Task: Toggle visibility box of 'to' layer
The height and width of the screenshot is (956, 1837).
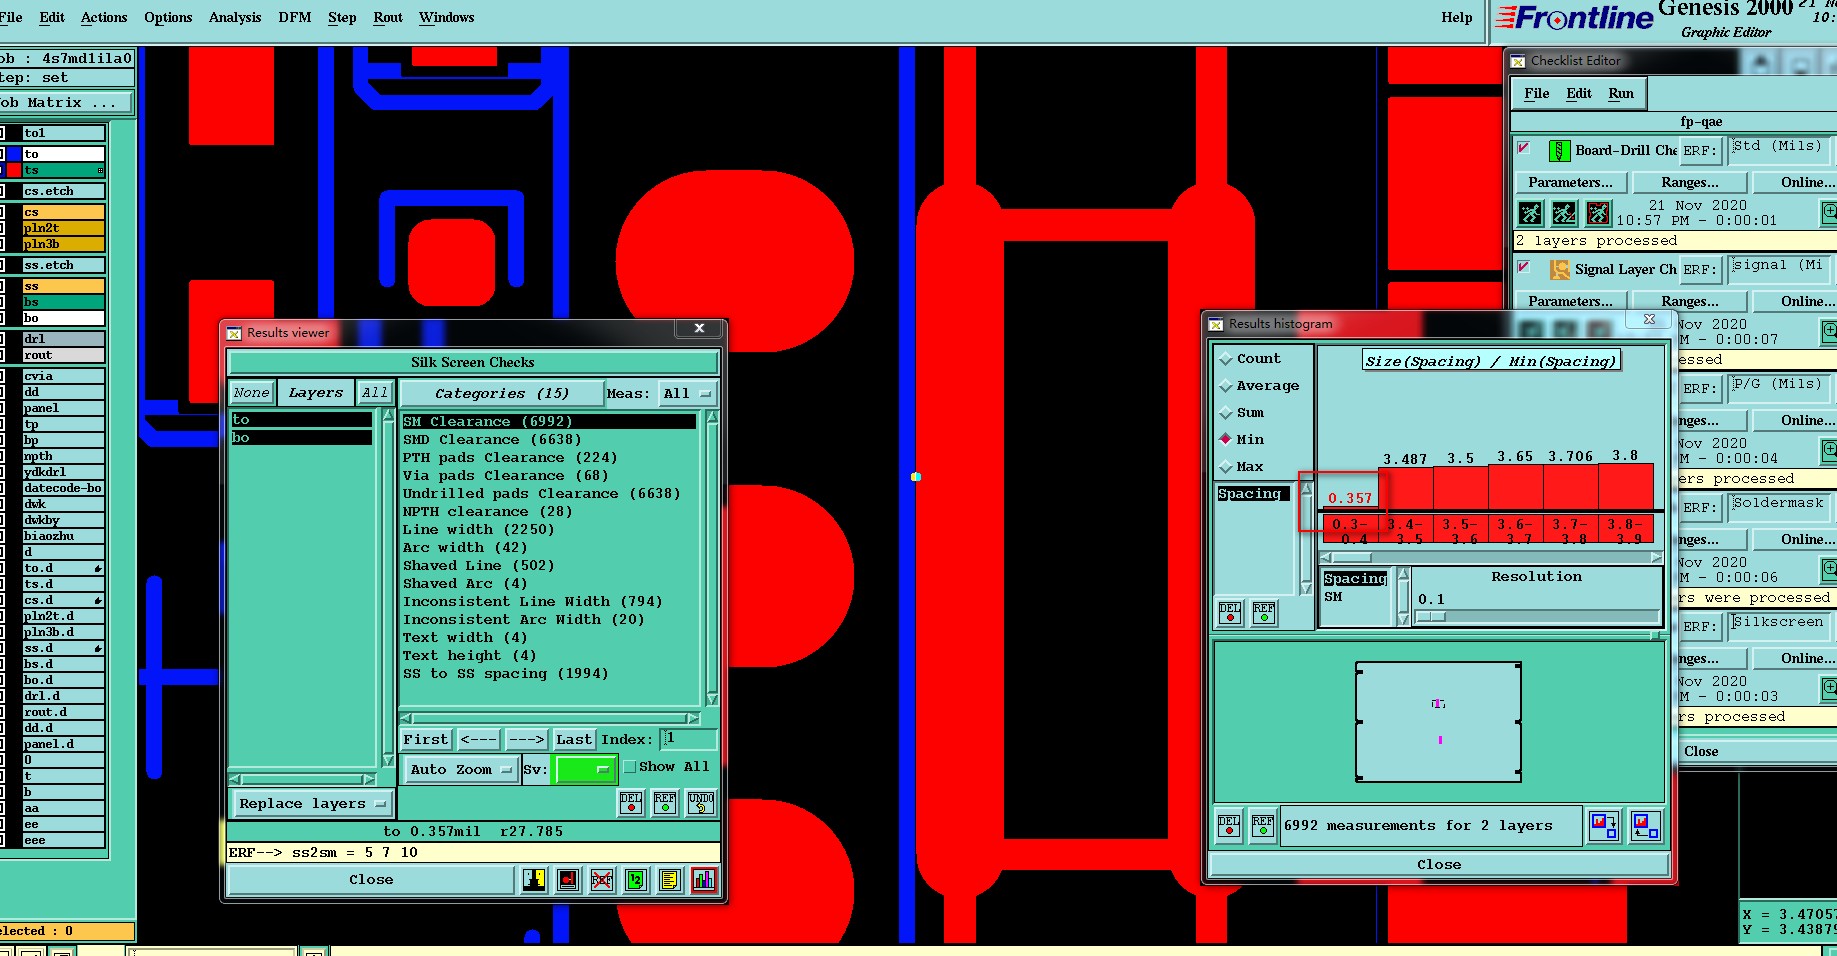Action: pos(3,154)
